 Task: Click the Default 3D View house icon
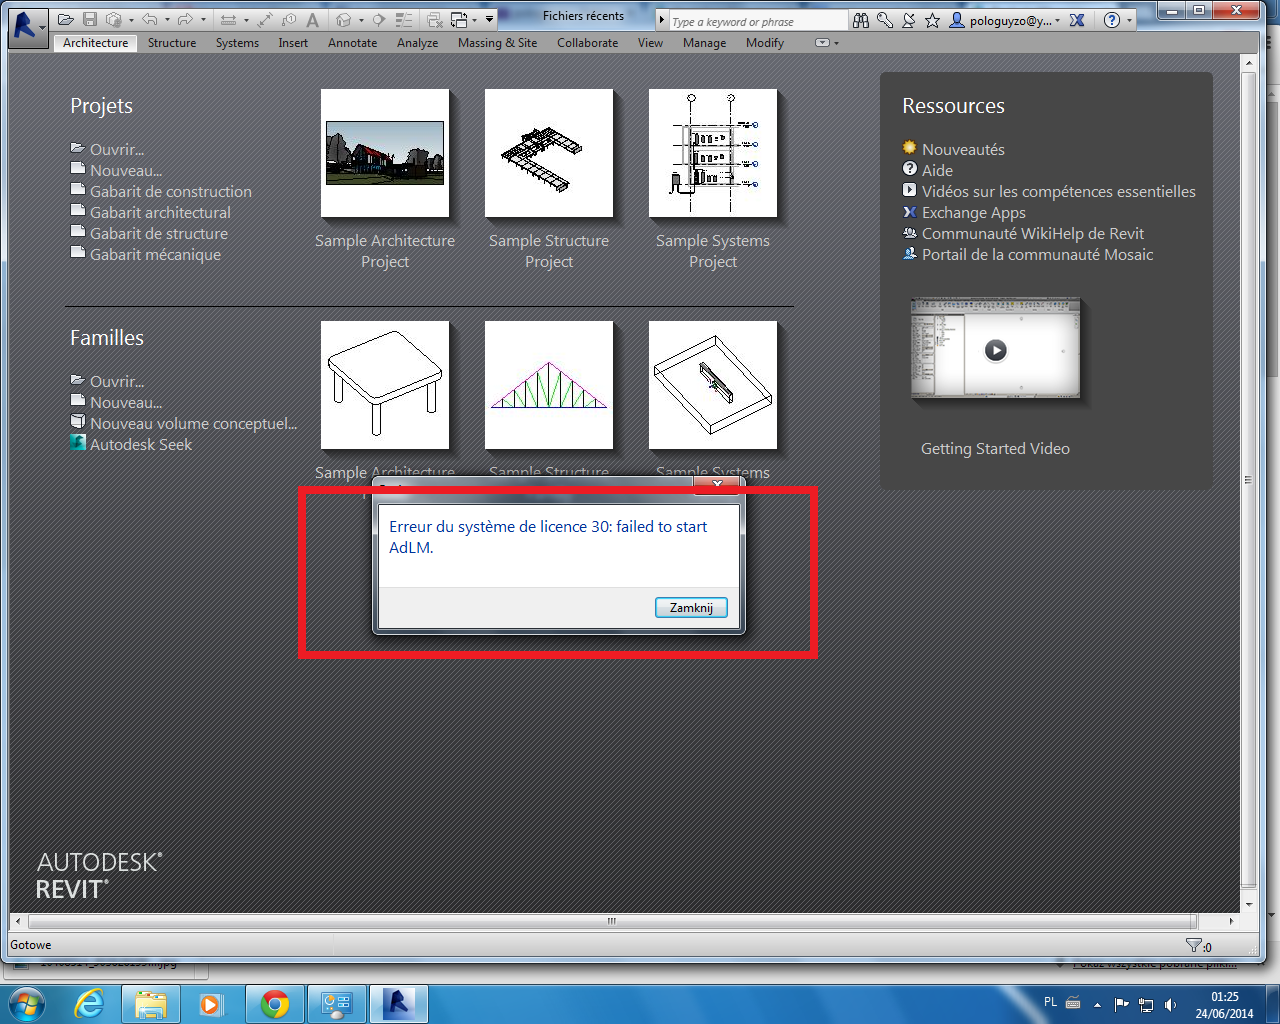click(x=343, y=20)
